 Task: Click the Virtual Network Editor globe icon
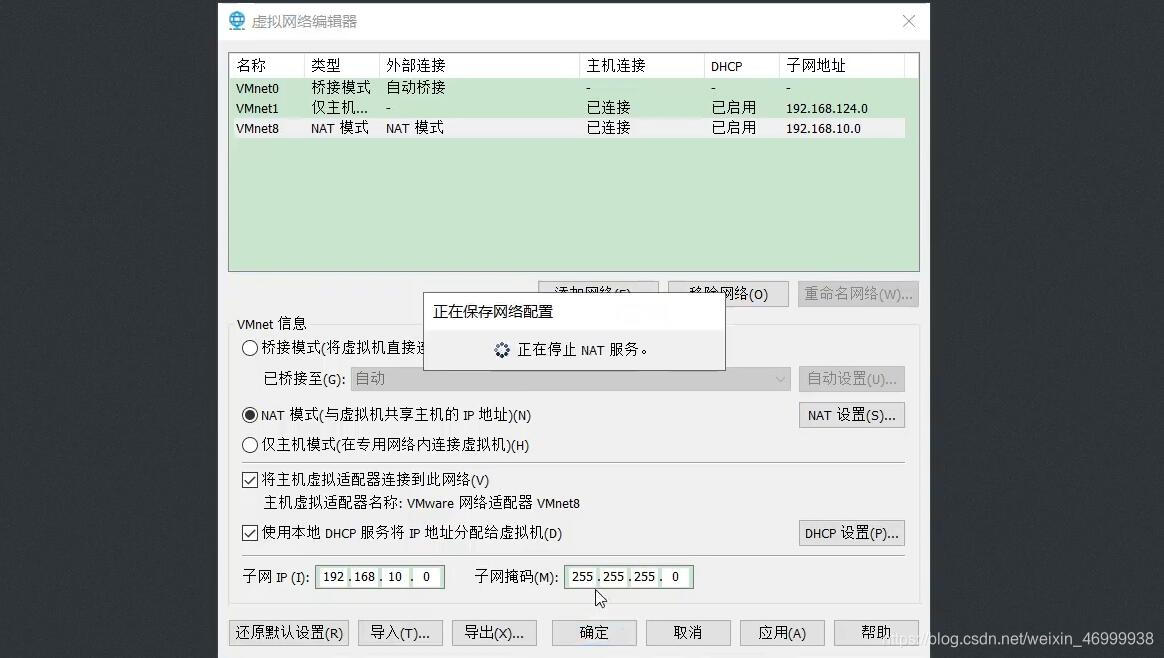[x=237, y=21]
